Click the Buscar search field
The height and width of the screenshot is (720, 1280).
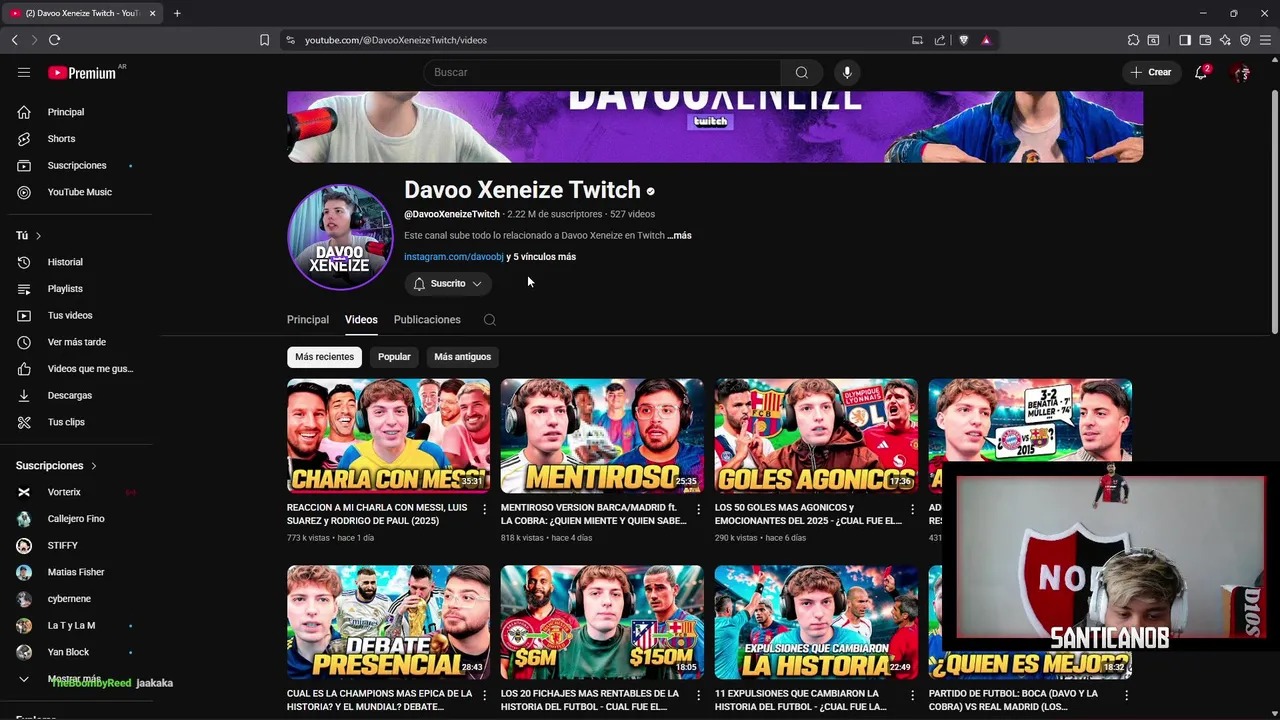tap(602, 72)
